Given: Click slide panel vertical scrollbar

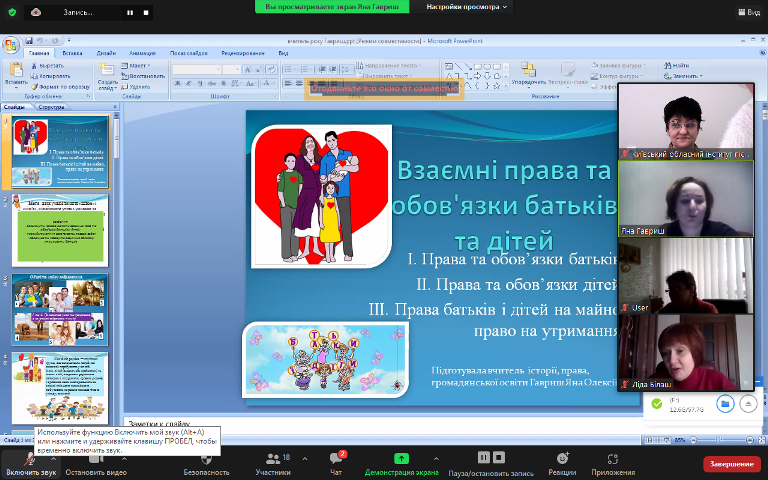Looking at the screenshot, I should (117, 272).
